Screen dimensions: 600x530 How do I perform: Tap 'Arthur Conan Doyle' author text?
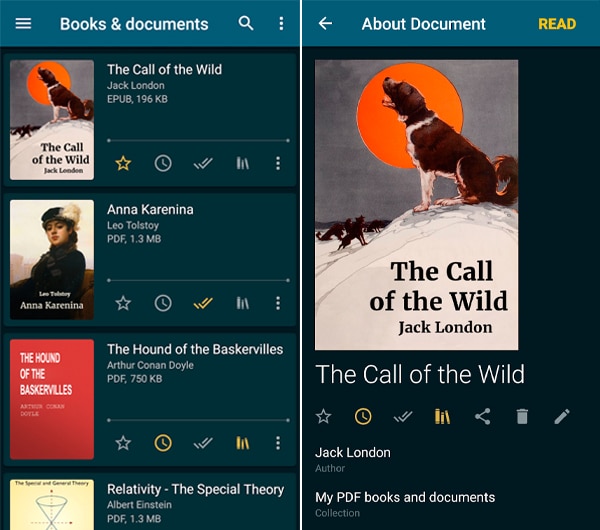pyautogui.click(x=150, y=365)
